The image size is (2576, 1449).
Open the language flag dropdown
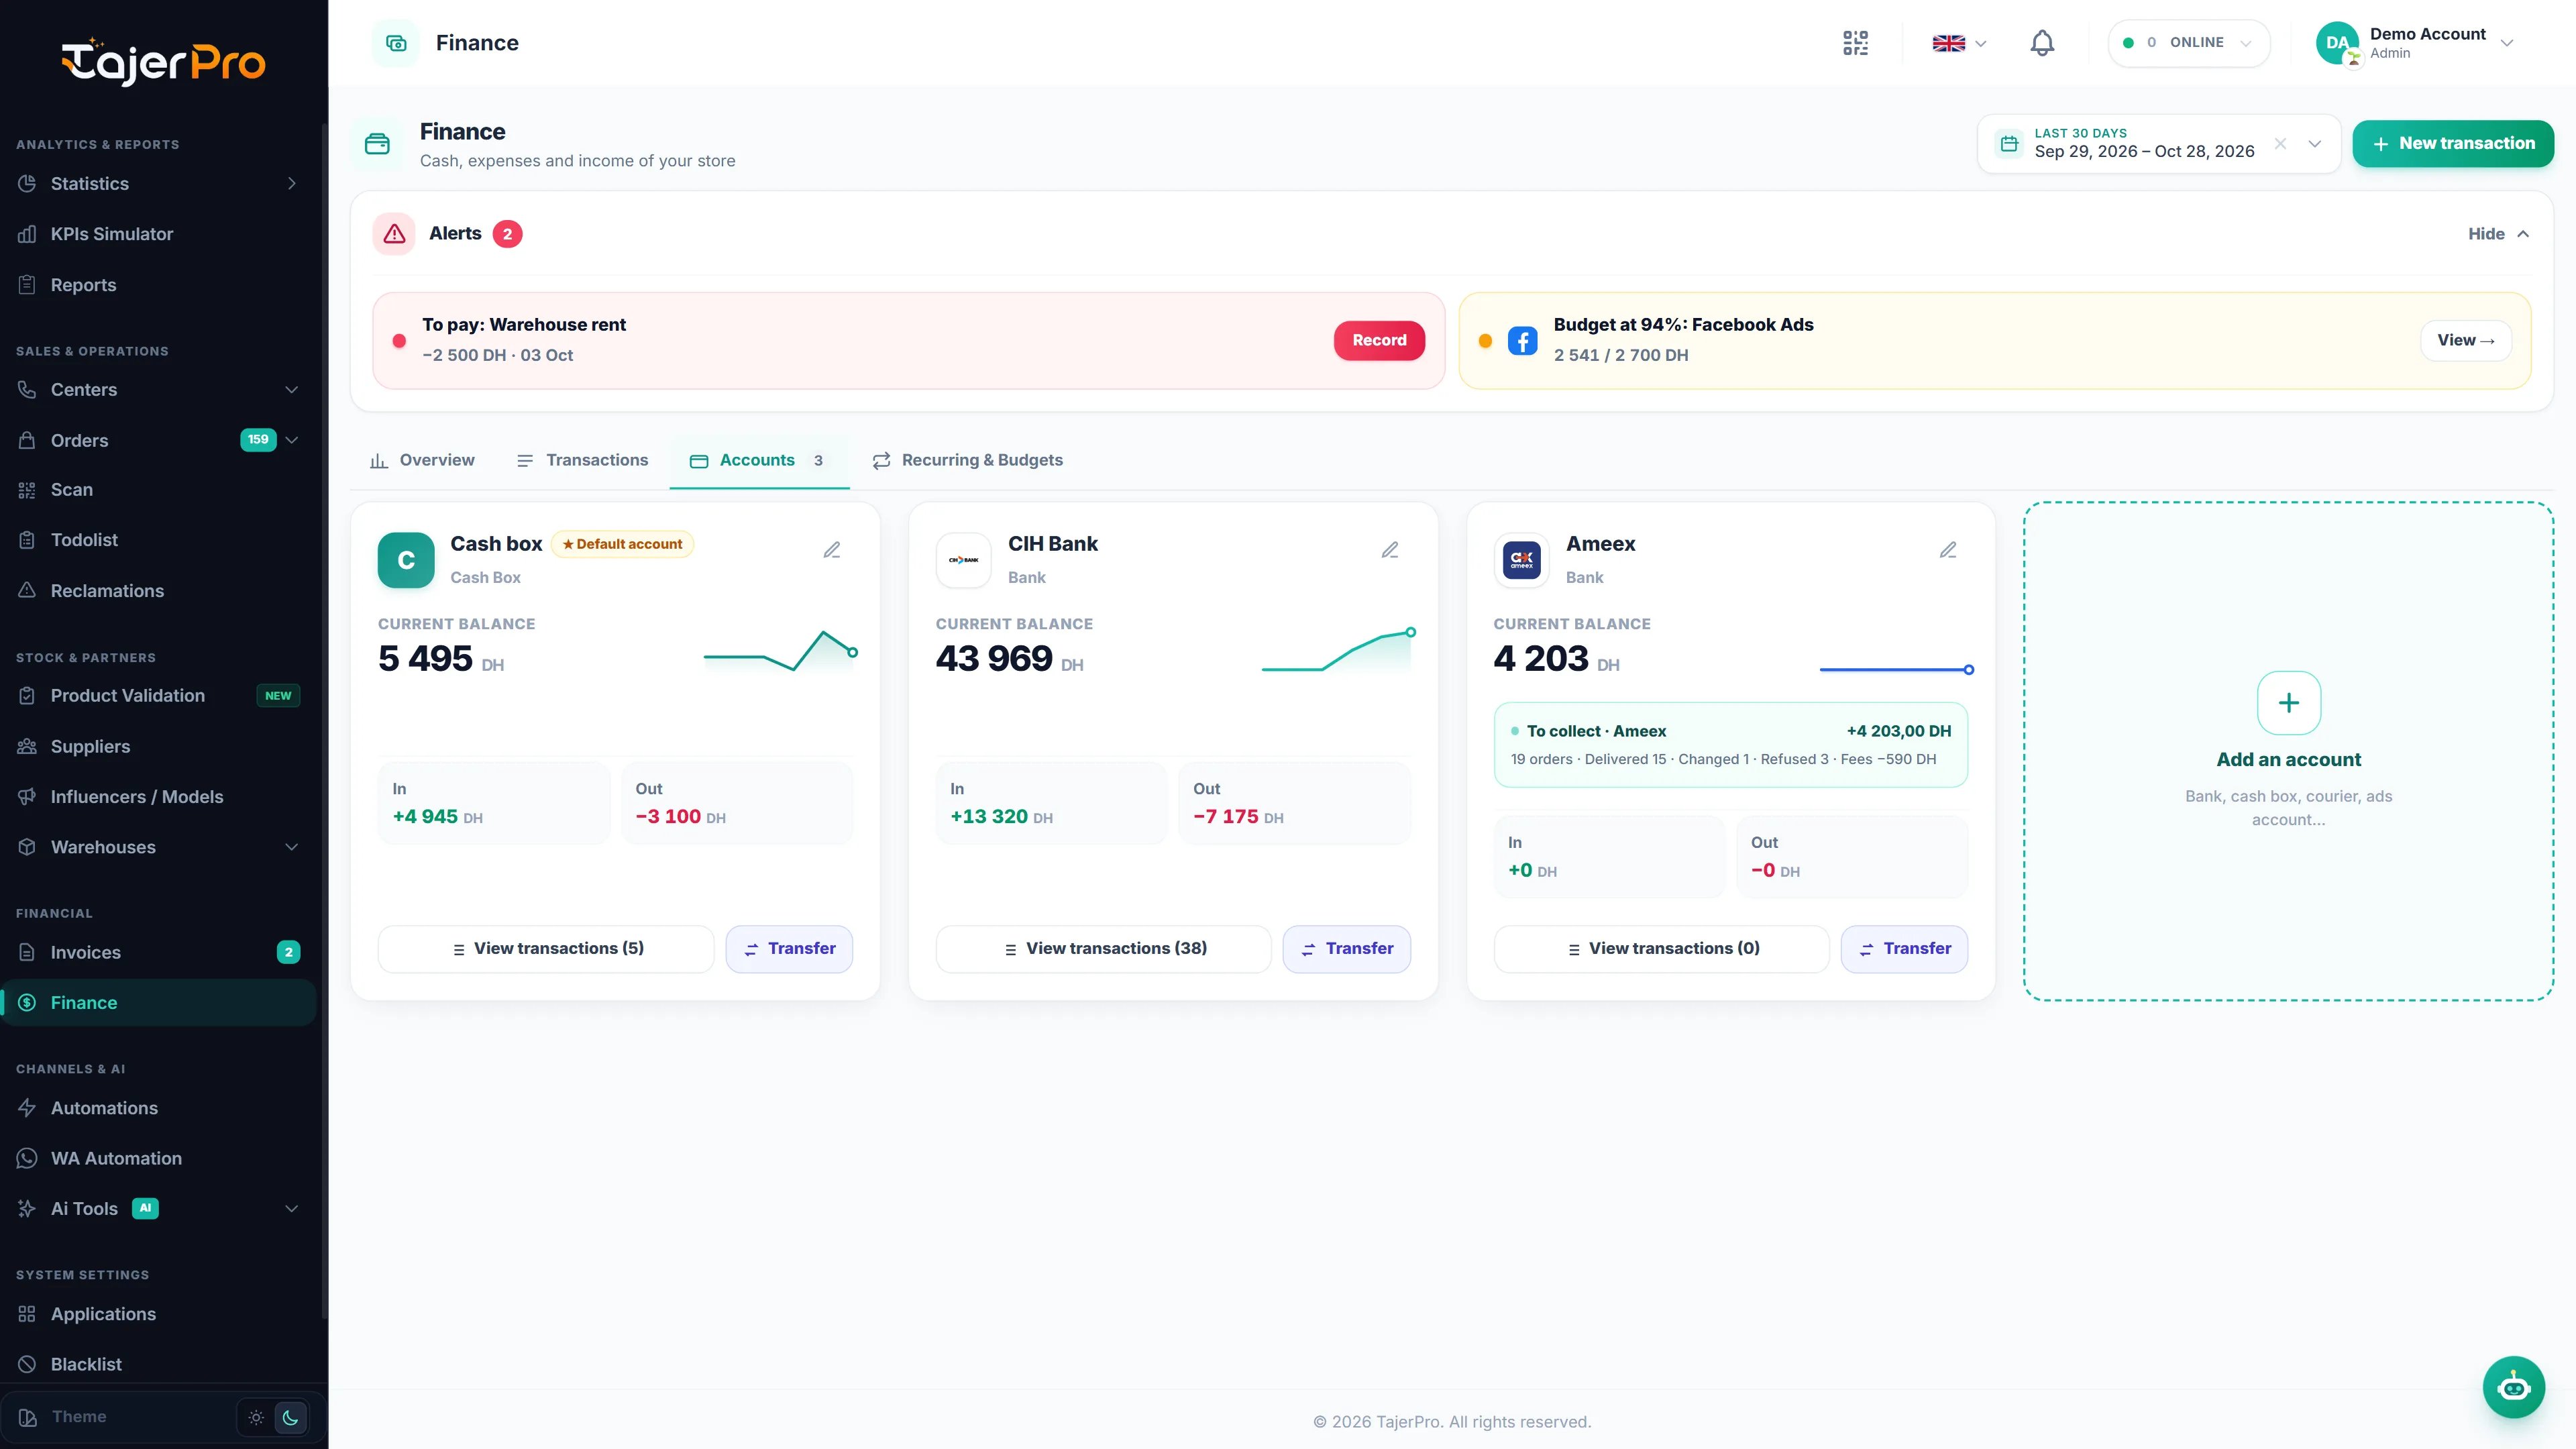[1959, 43]
